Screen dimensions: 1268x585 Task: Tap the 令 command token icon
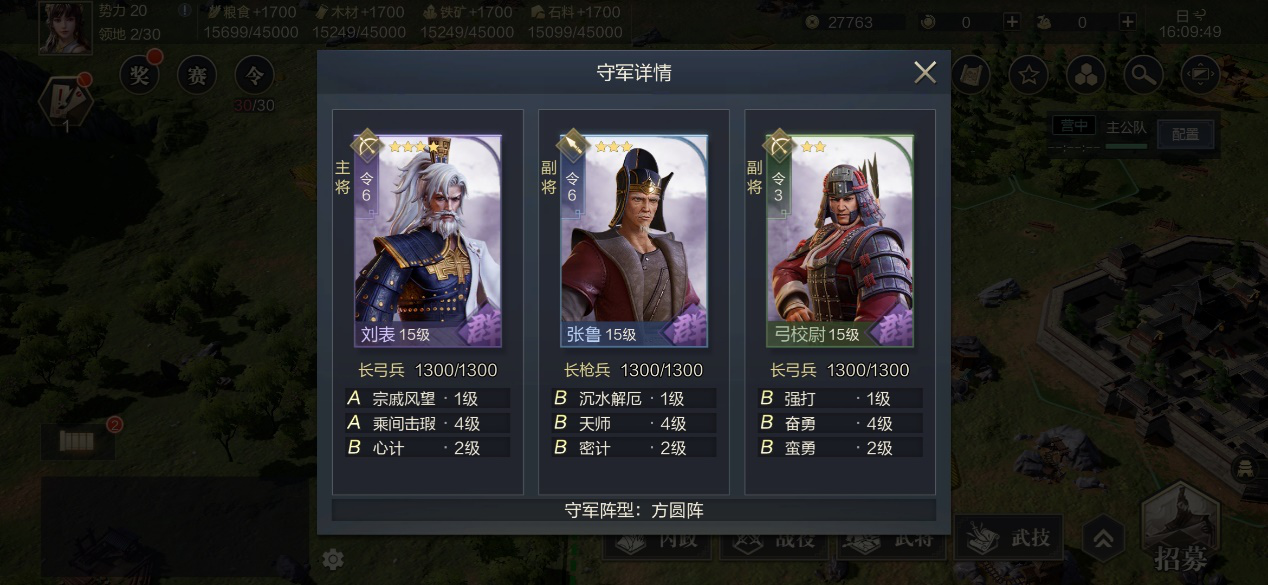click(254, 74)
